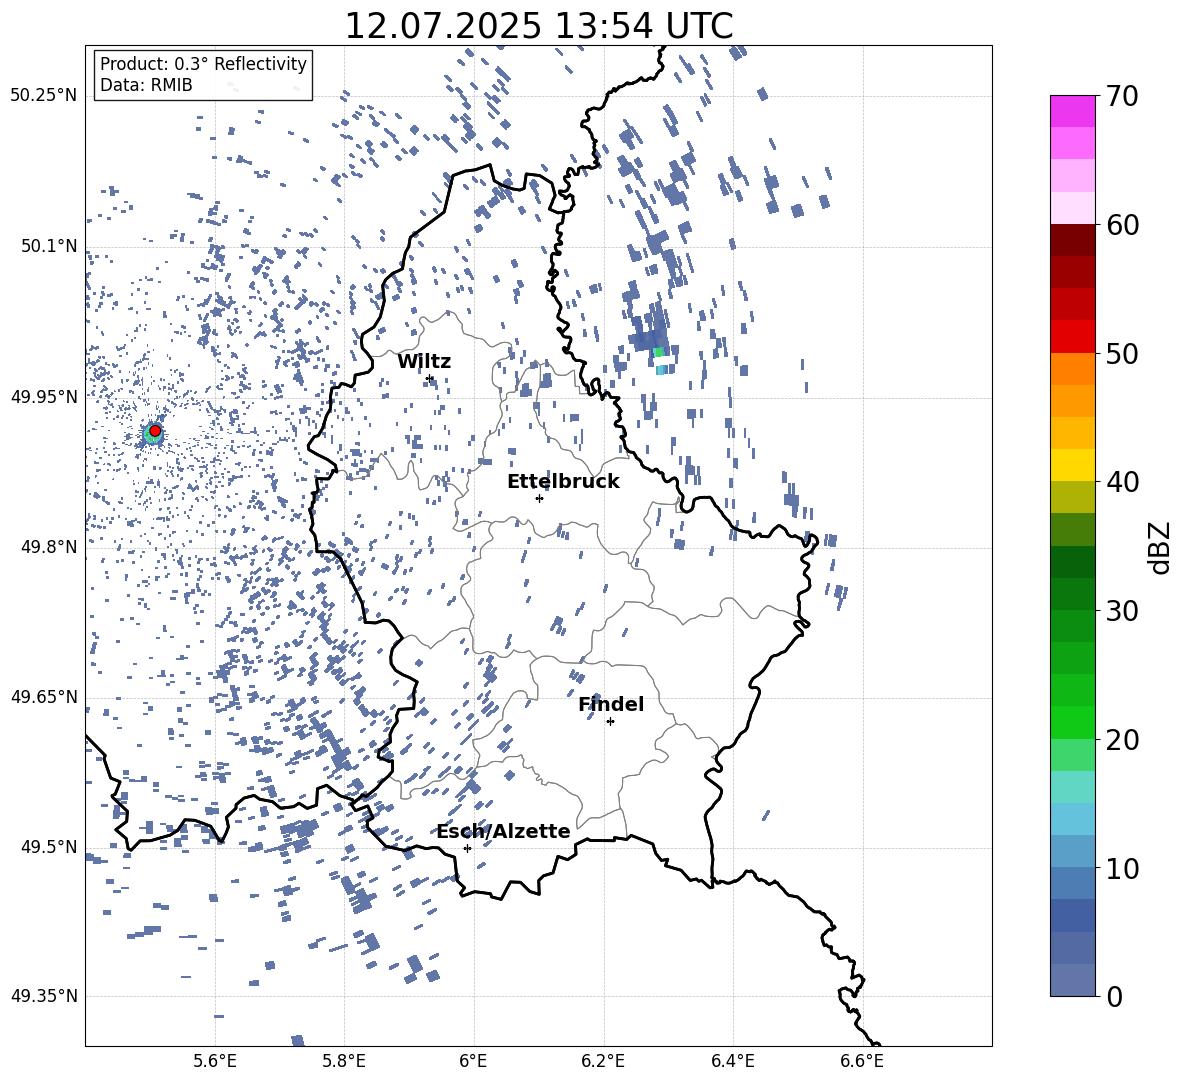Click the 49.8°N latitude label
This screenshot has height=1081, width=1184.
tap(49, 546)
